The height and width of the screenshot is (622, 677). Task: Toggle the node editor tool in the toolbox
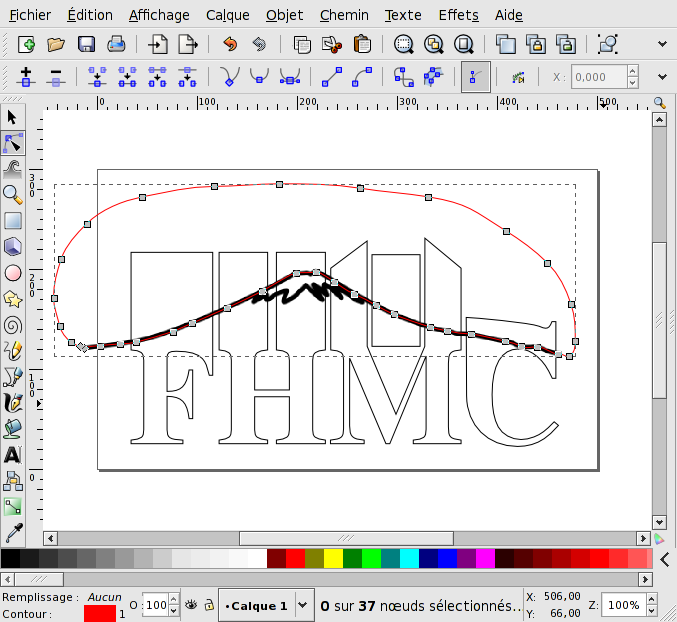click(13, 143)
